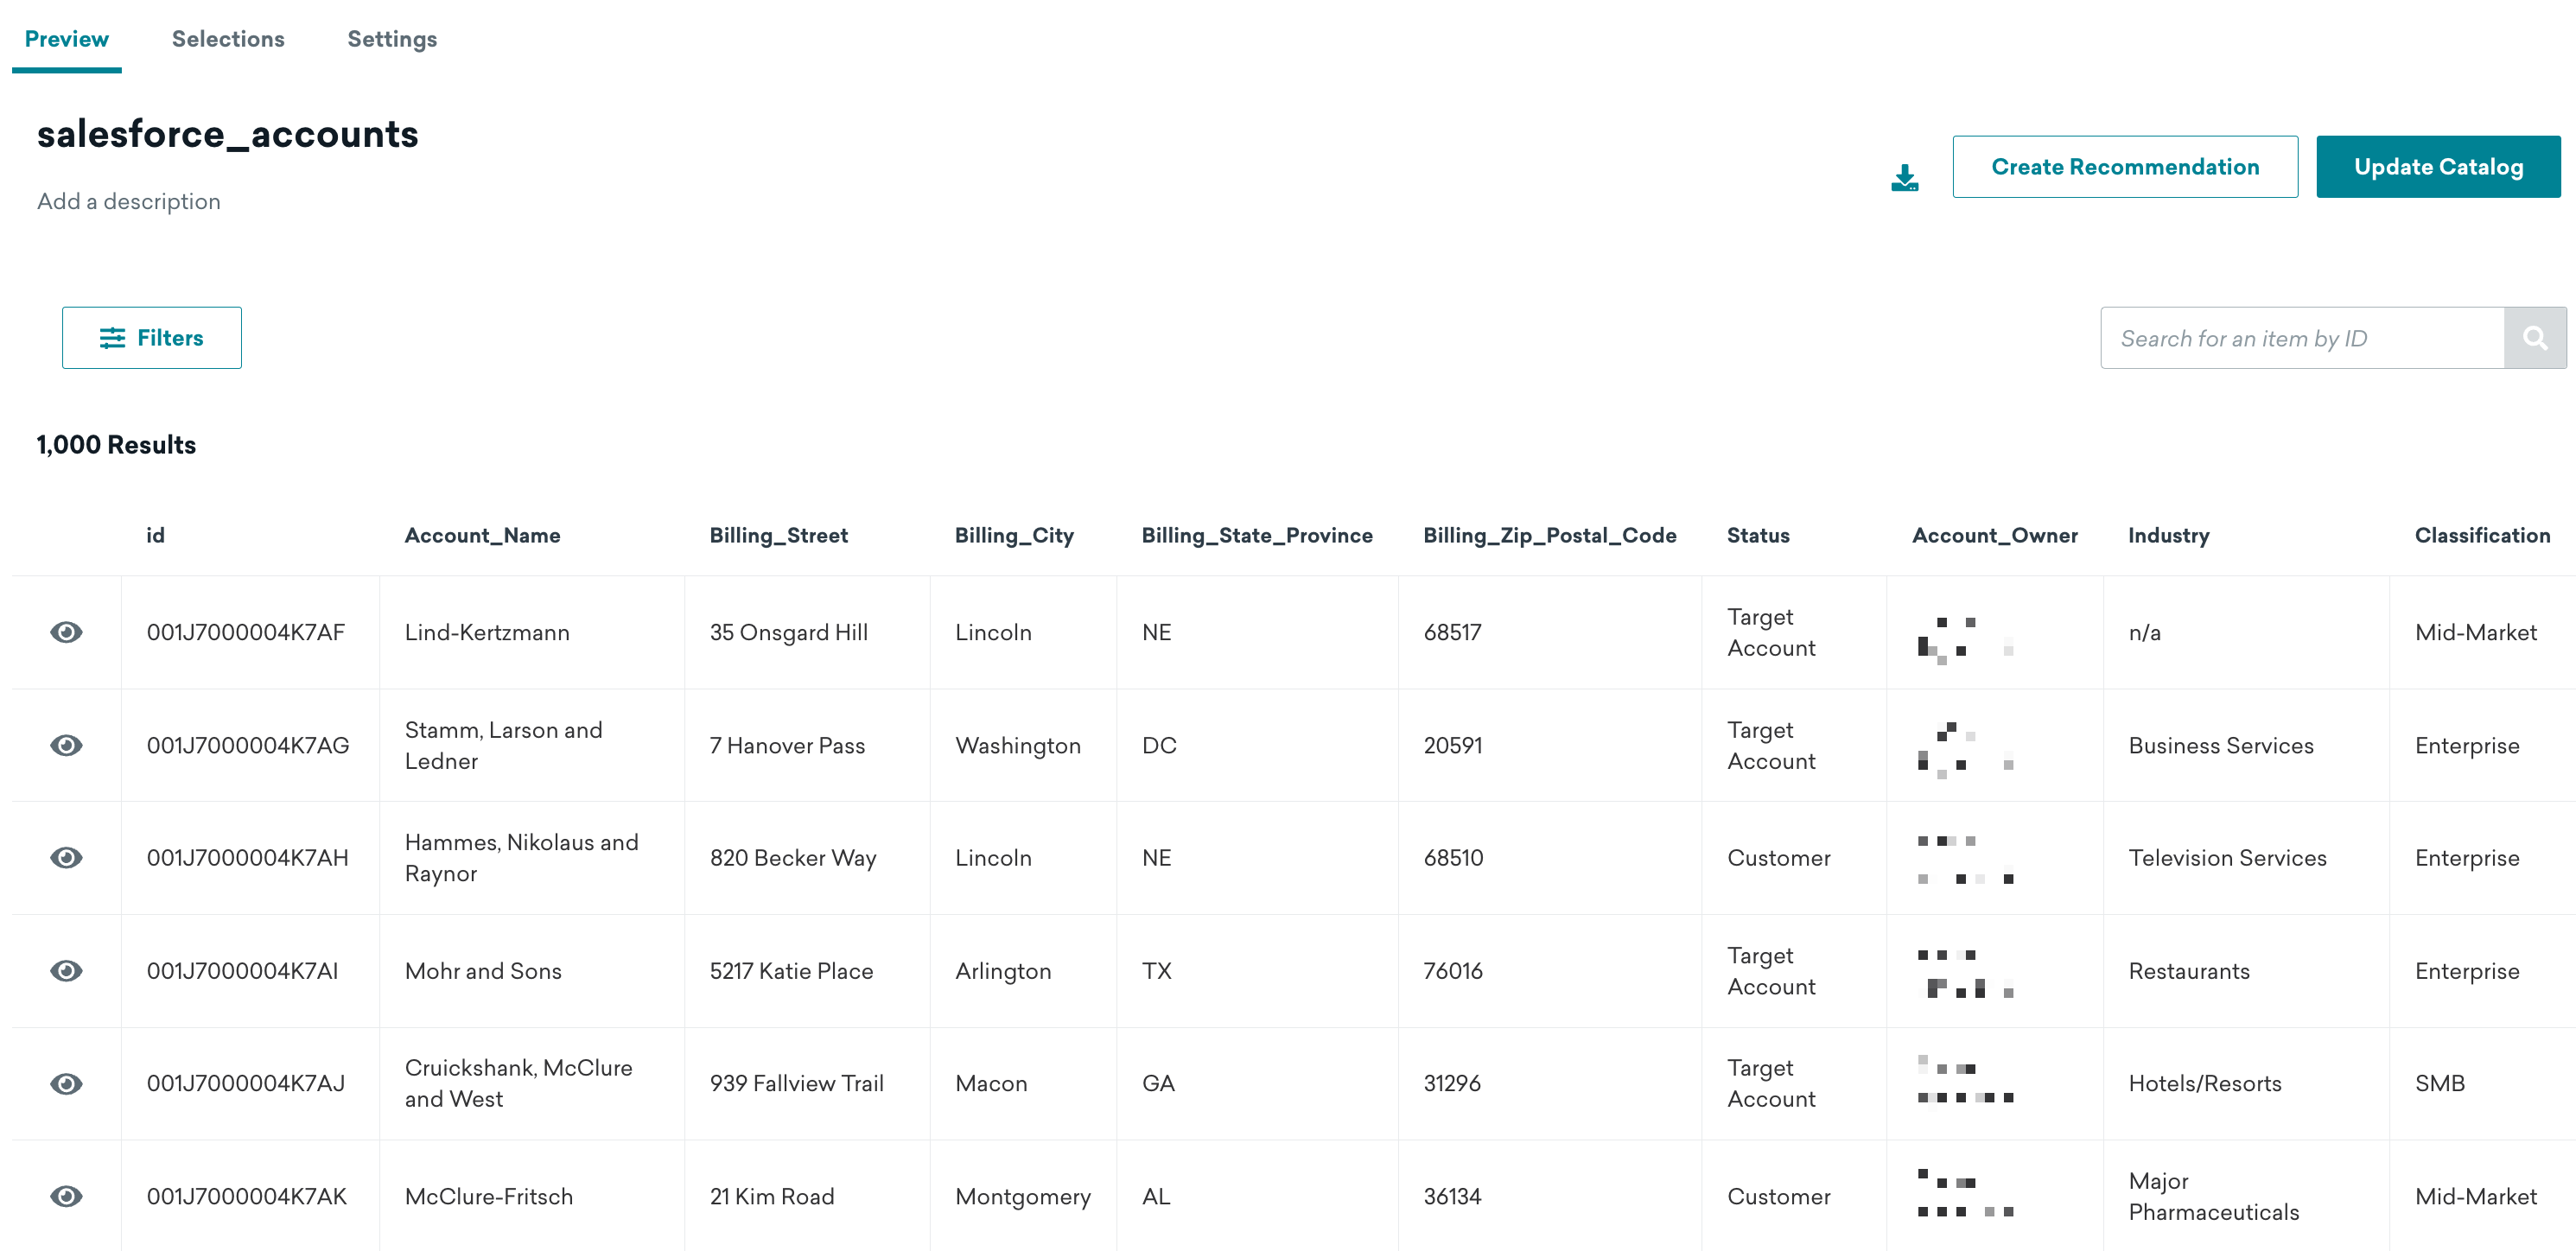Toggle visibility for row 001J7000004K7AH
The width and height of the screenshot is (2576, 1251).
pyautogui.click(x=69, y=857)
